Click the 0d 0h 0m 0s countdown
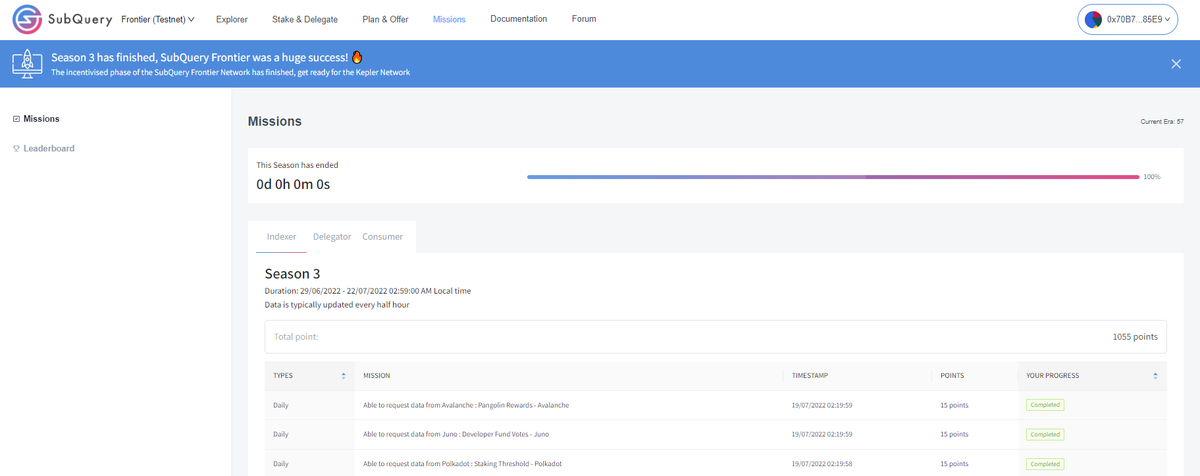This screenshot has height=476, width=1200. (293, 184)
